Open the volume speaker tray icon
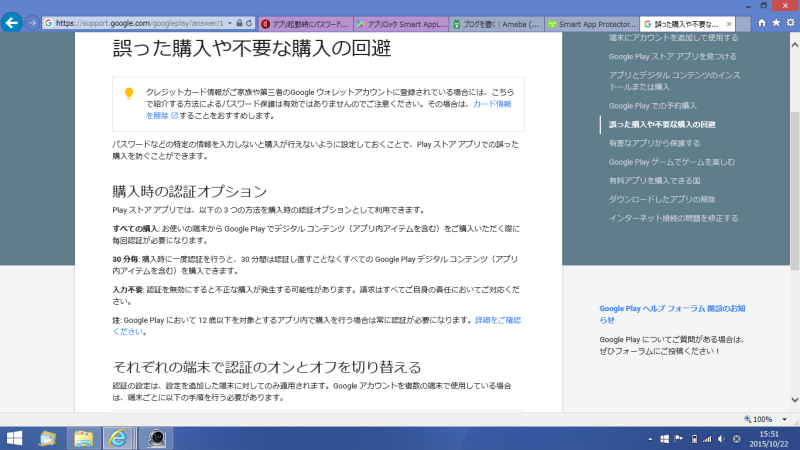This screenshot has height=450, width=800. (x=721, y=439)
